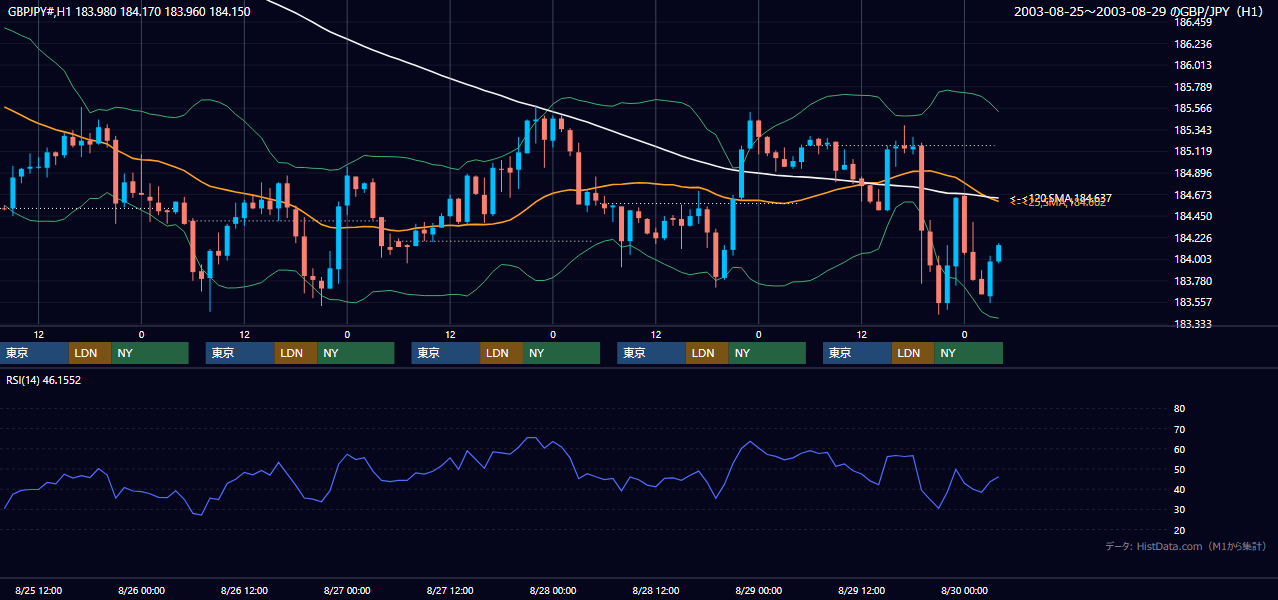Image resolution: width=1278 pixels, height=600 pixels.
Task: Select the 185.119 price axis label
Action: click(x=1193, y=151)
